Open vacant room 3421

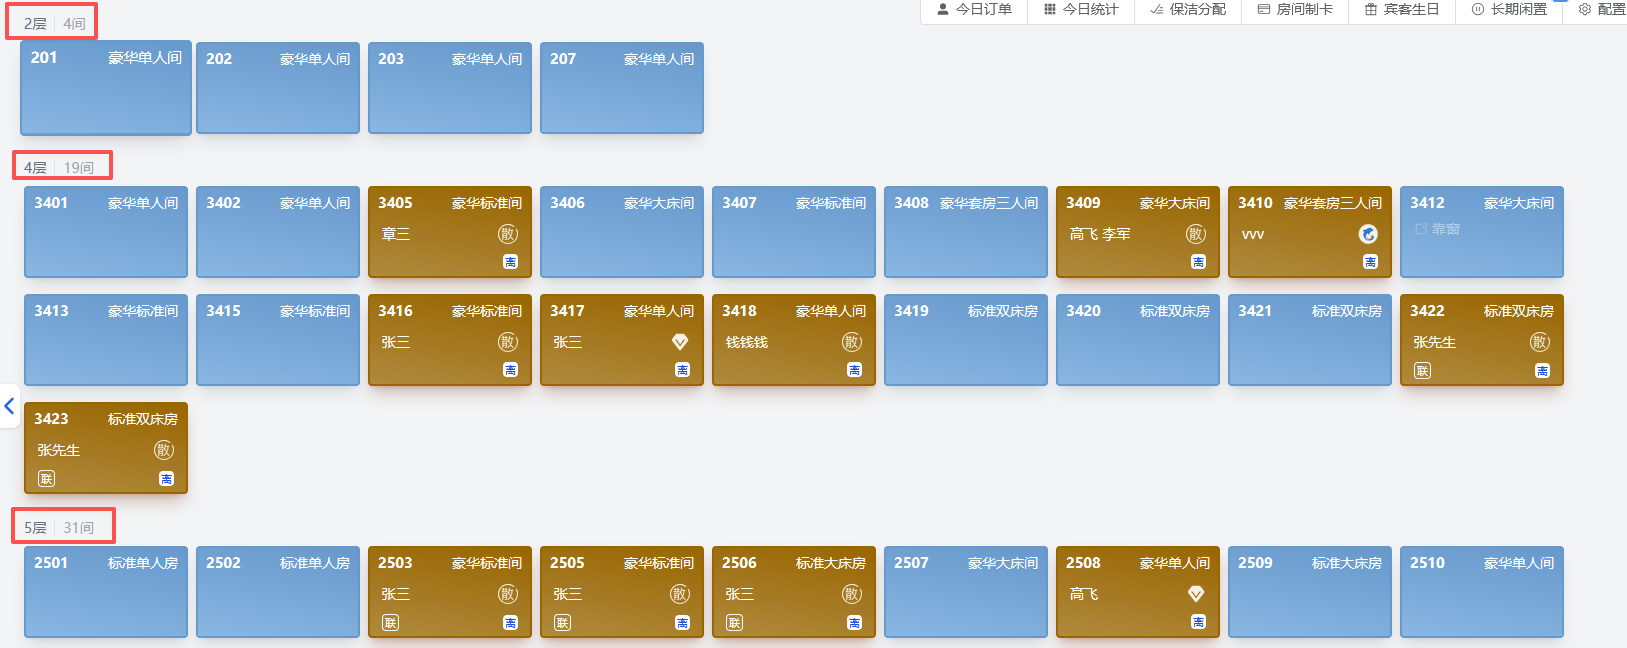pyautogui.click(x=1310, y=340)
